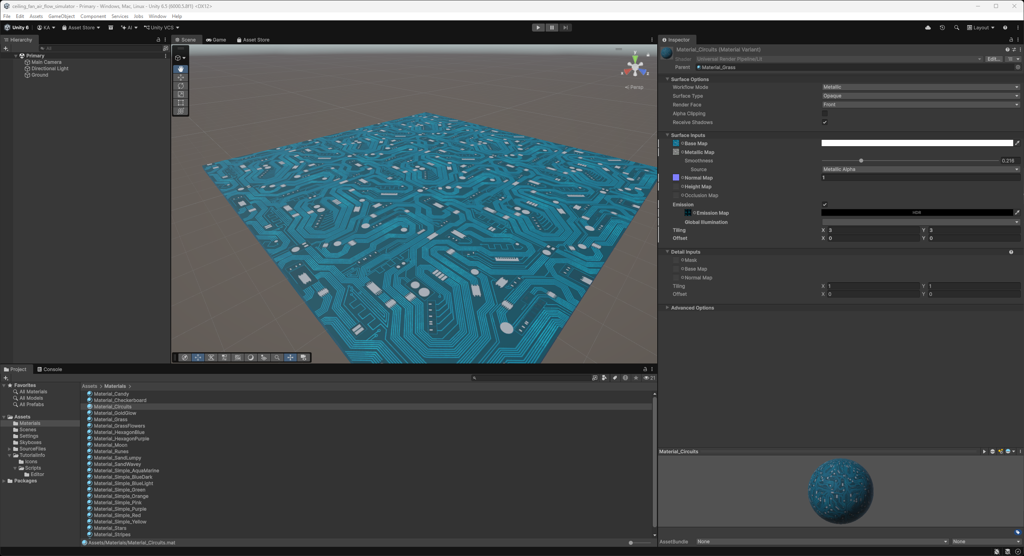This screenshot has height=556, width=1024.
Task: Switch to the Asset Store tab
Action: click(x=253, y=40)
